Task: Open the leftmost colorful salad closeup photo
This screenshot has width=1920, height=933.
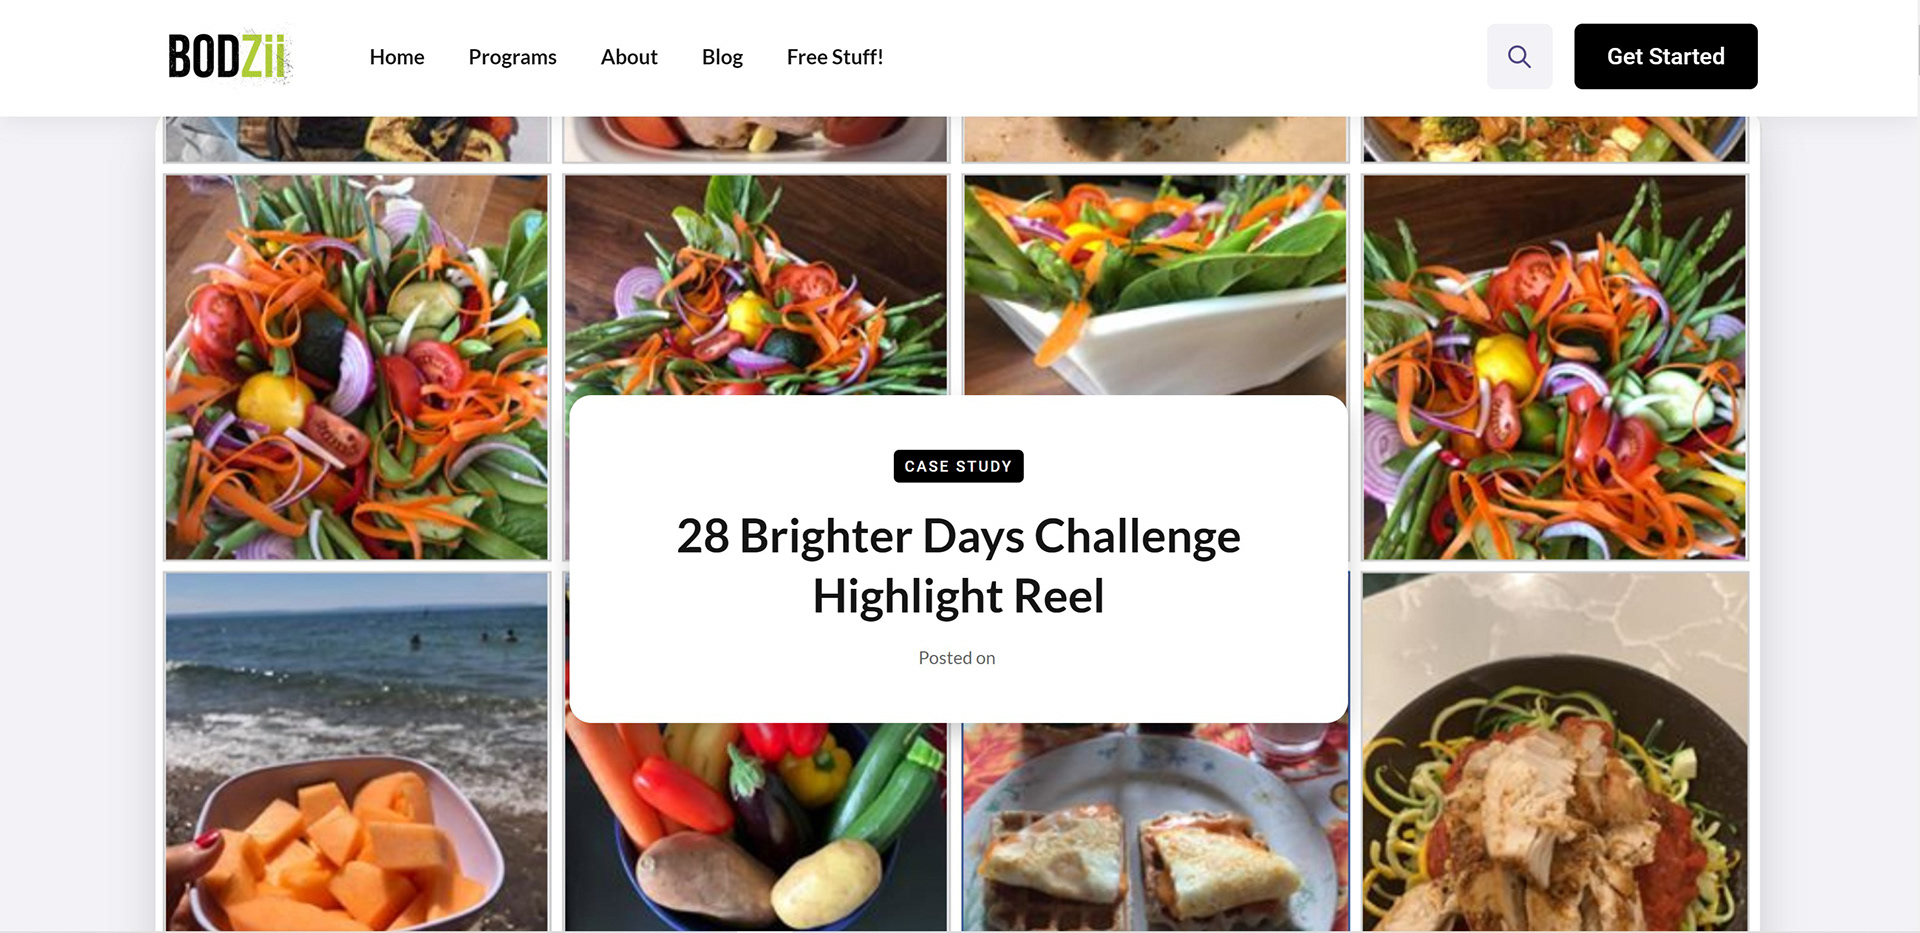Action: [x=357, y=367]
